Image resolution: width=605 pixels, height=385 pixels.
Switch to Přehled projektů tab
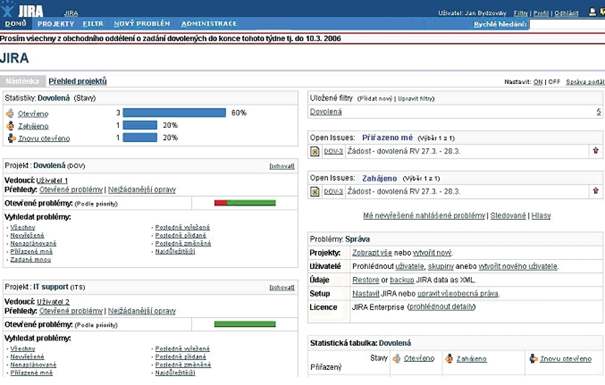pyautogui.click(x=78, y=81)
